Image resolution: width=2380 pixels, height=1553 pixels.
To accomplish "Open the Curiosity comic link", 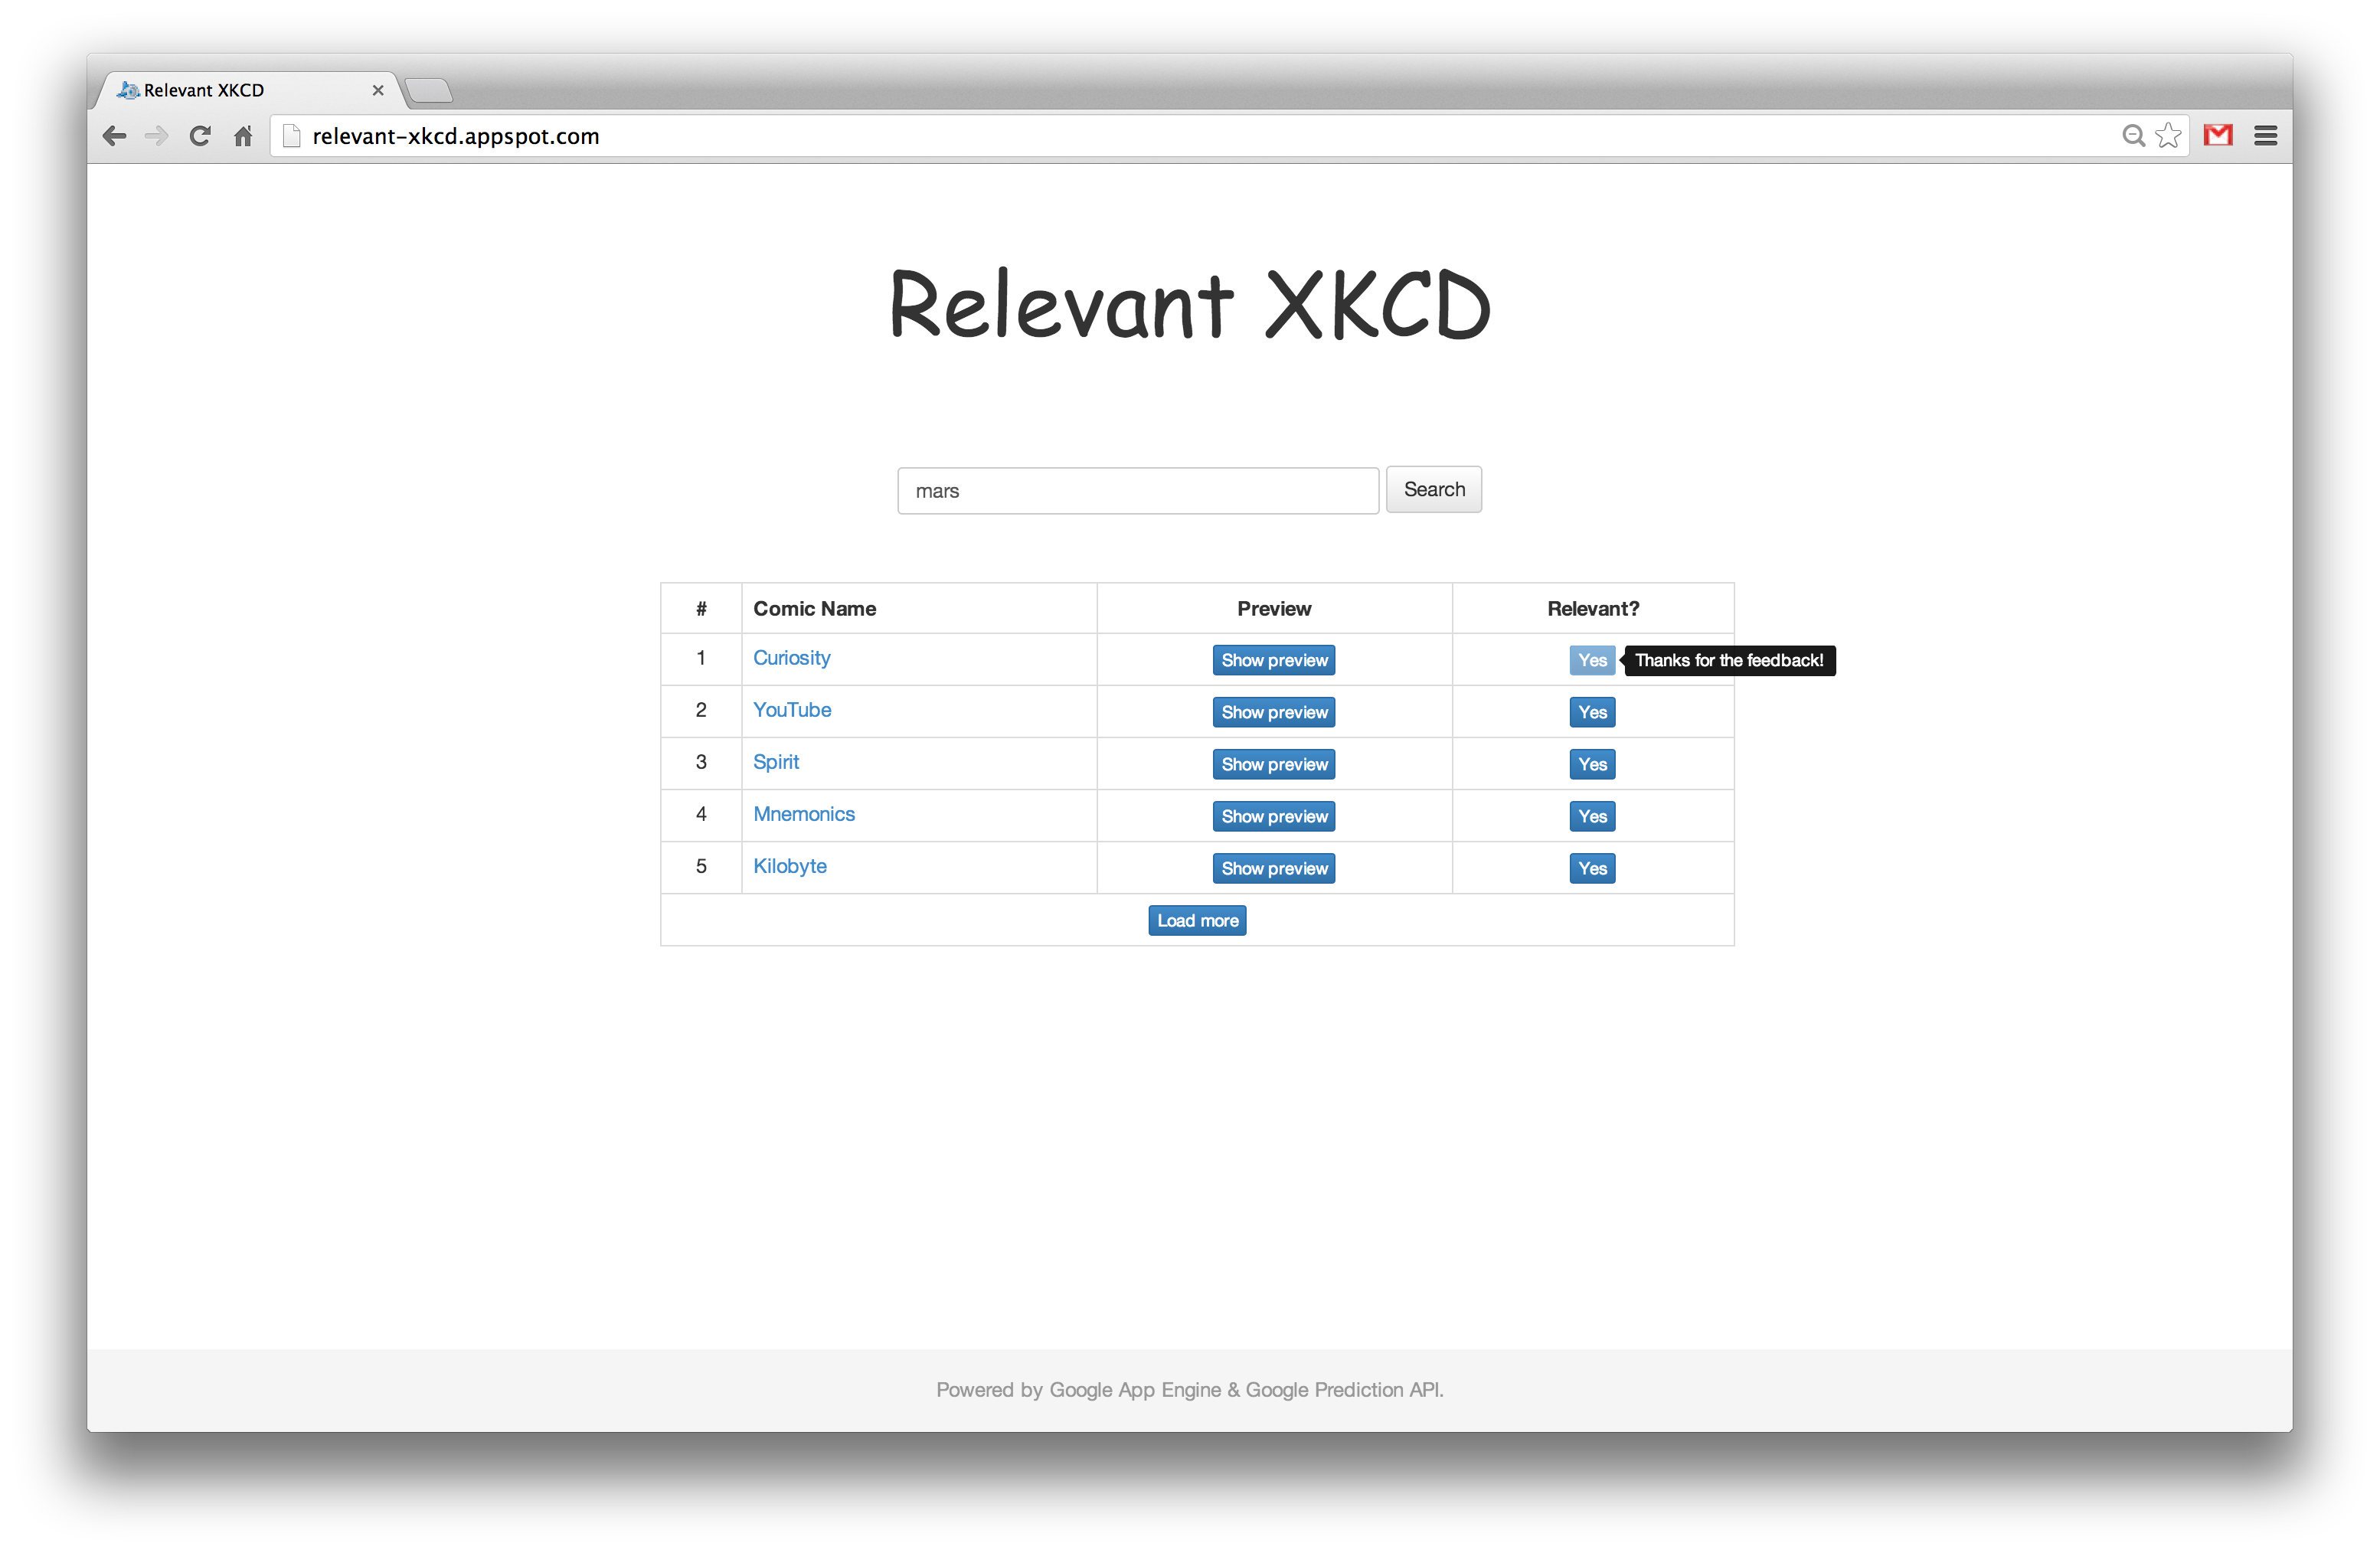I will pos(791,658).
